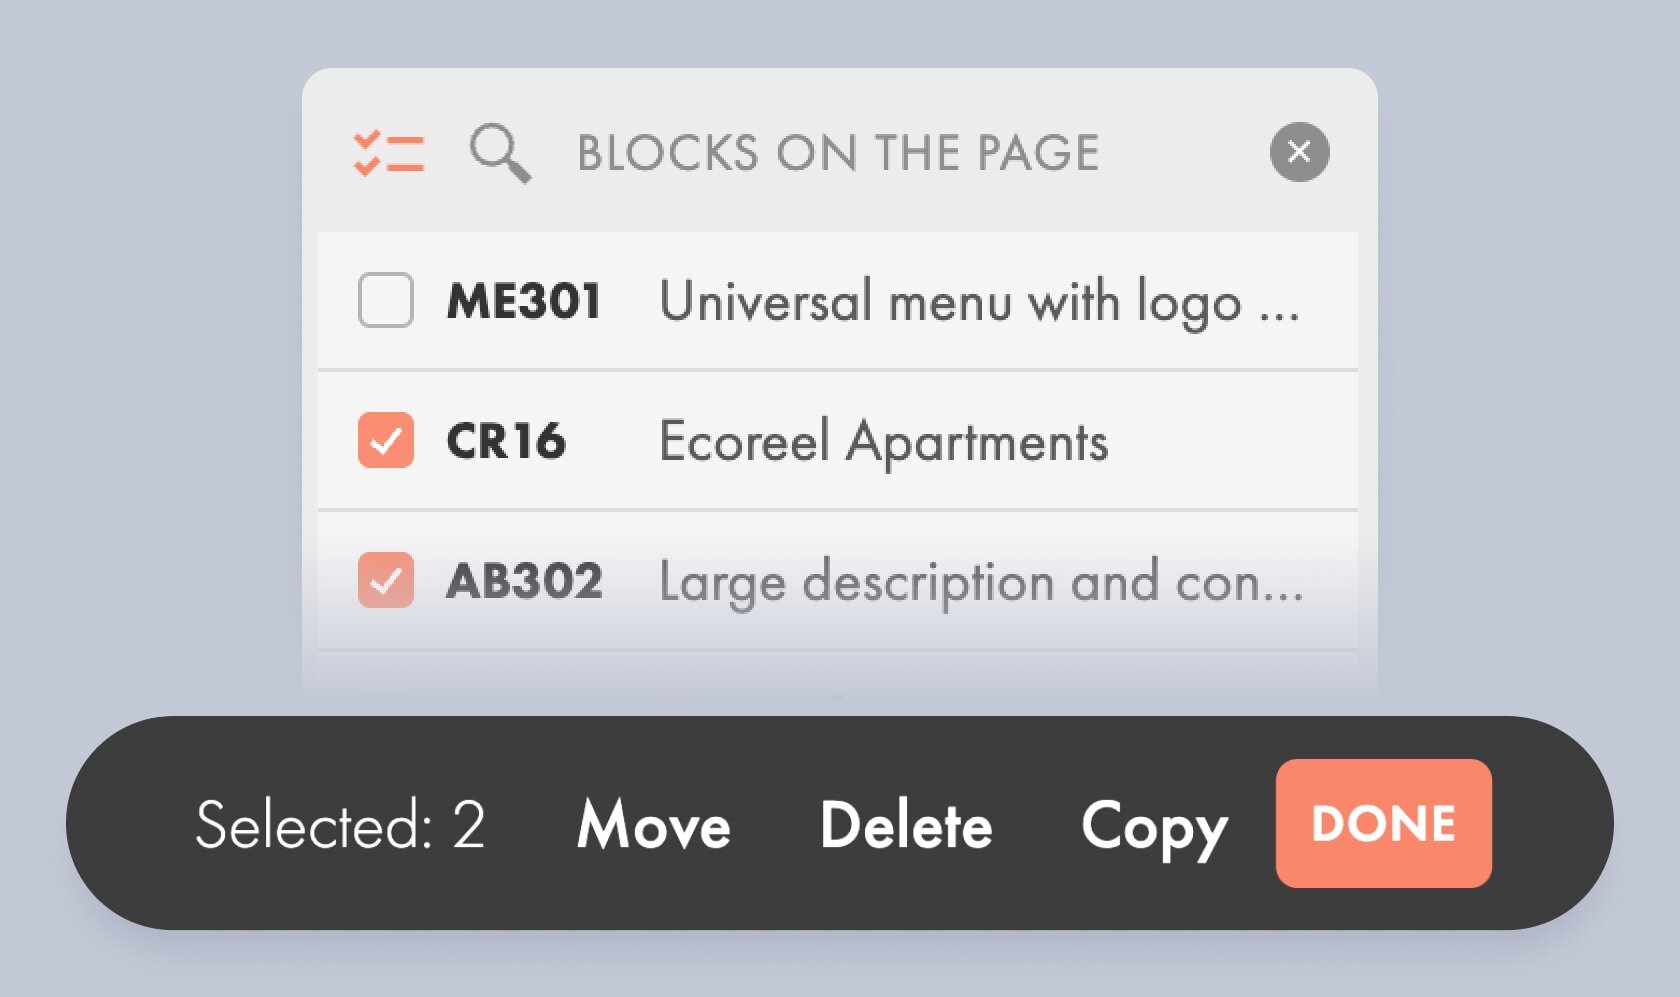The width and height of the screenshot is (1680, 997).
Task: Choose Delete in the action bar
Action: click(906, 825)
